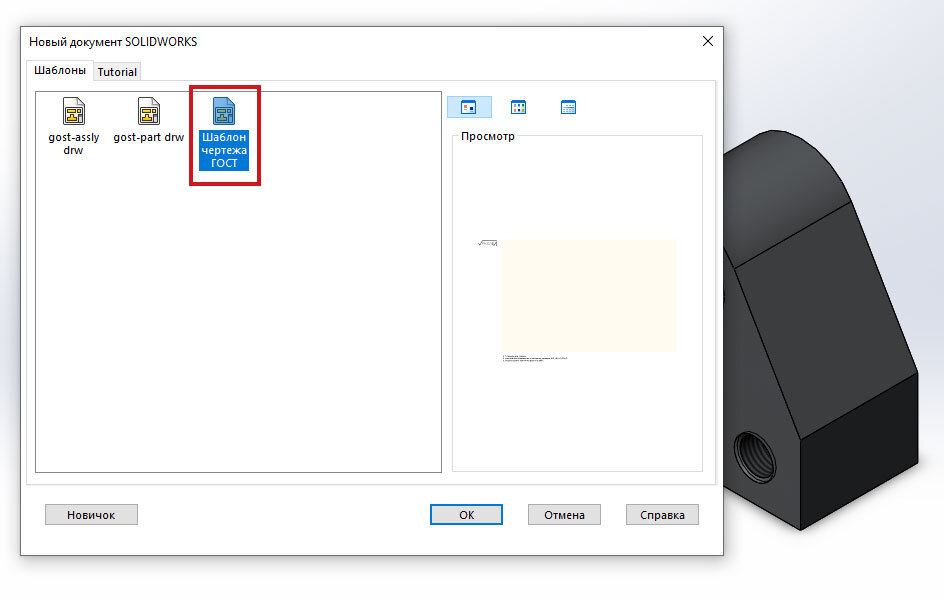Open the Шаблоны tab
The height and width of the screenshot is (602, 944).
pos(60,70)
